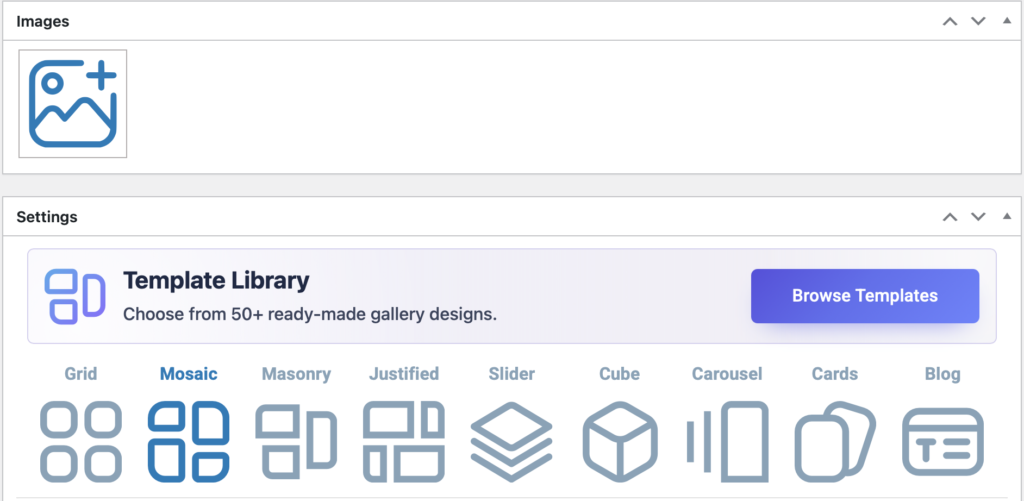This screenshot has width=1024, height=501.
Task: Choose the Blog layout icon
Action: pos(943,440)
